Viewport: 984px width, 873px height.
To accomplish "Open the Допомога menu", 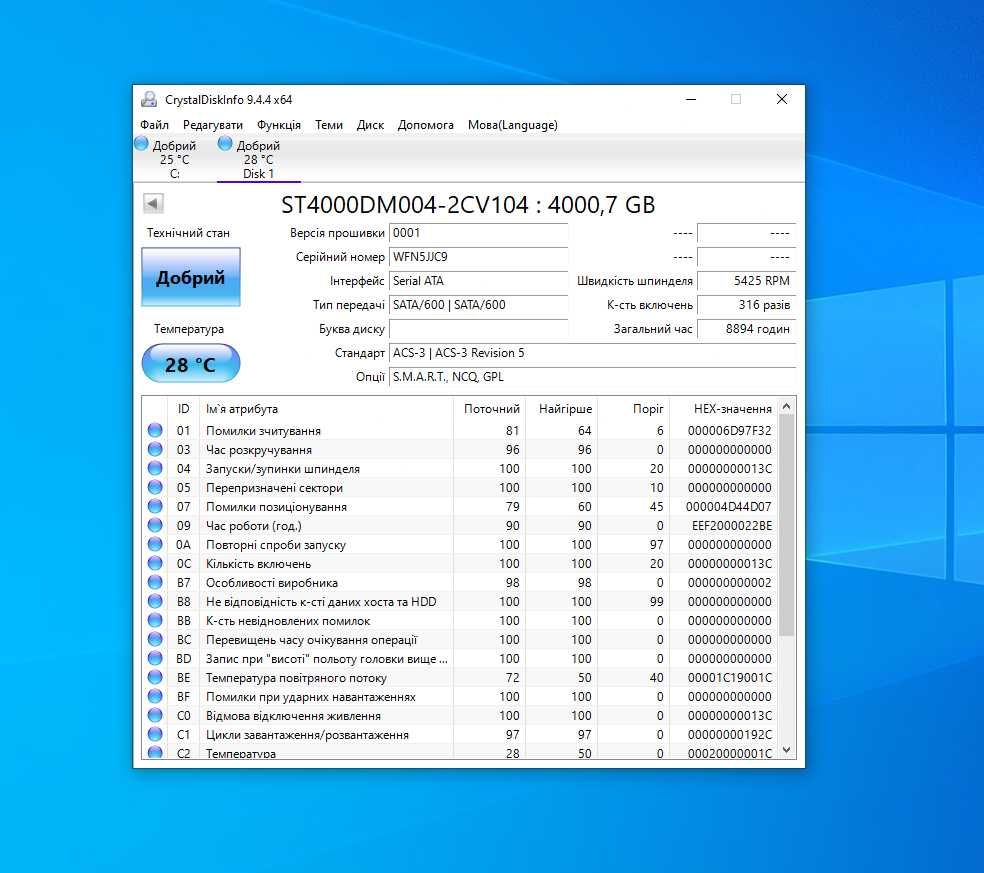I will pyautogui.click(x=425, y=125).
